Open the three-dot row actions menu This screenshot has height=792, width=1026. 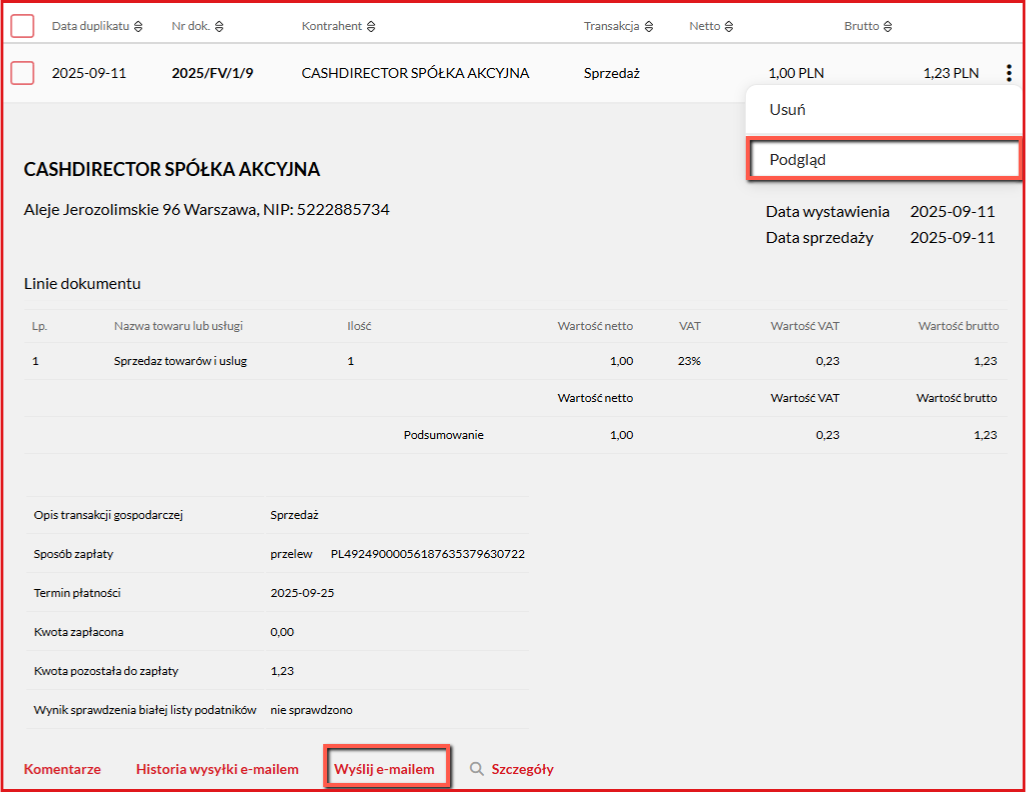point(1009,73)
